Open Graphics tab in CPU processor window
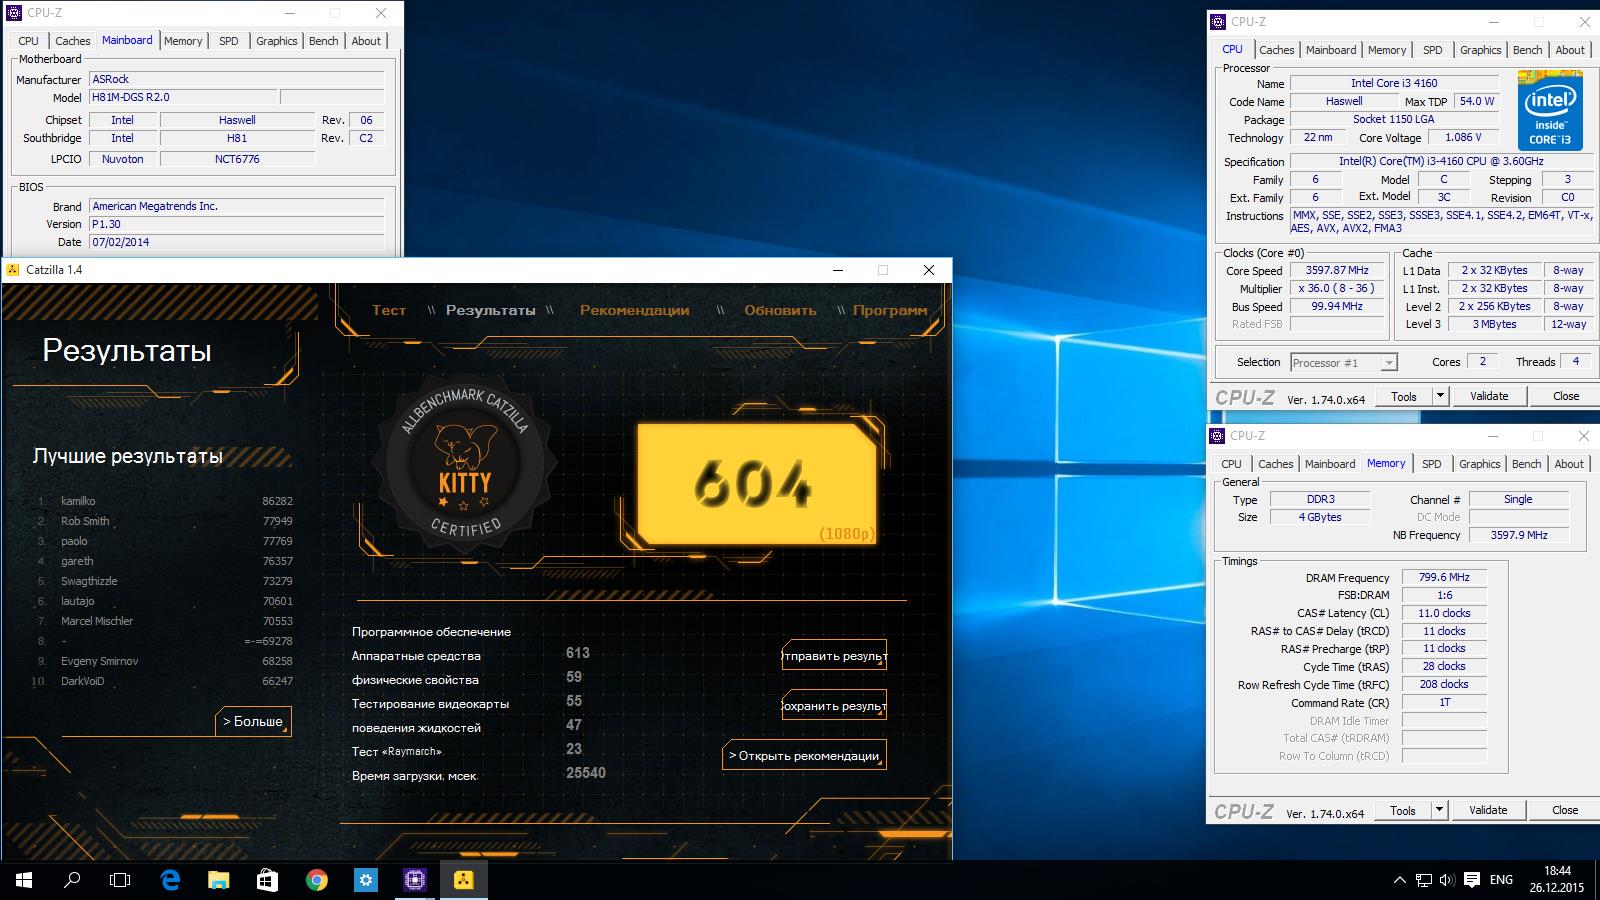This screenshot has width=1600, height=900. tap(1481, 50)
